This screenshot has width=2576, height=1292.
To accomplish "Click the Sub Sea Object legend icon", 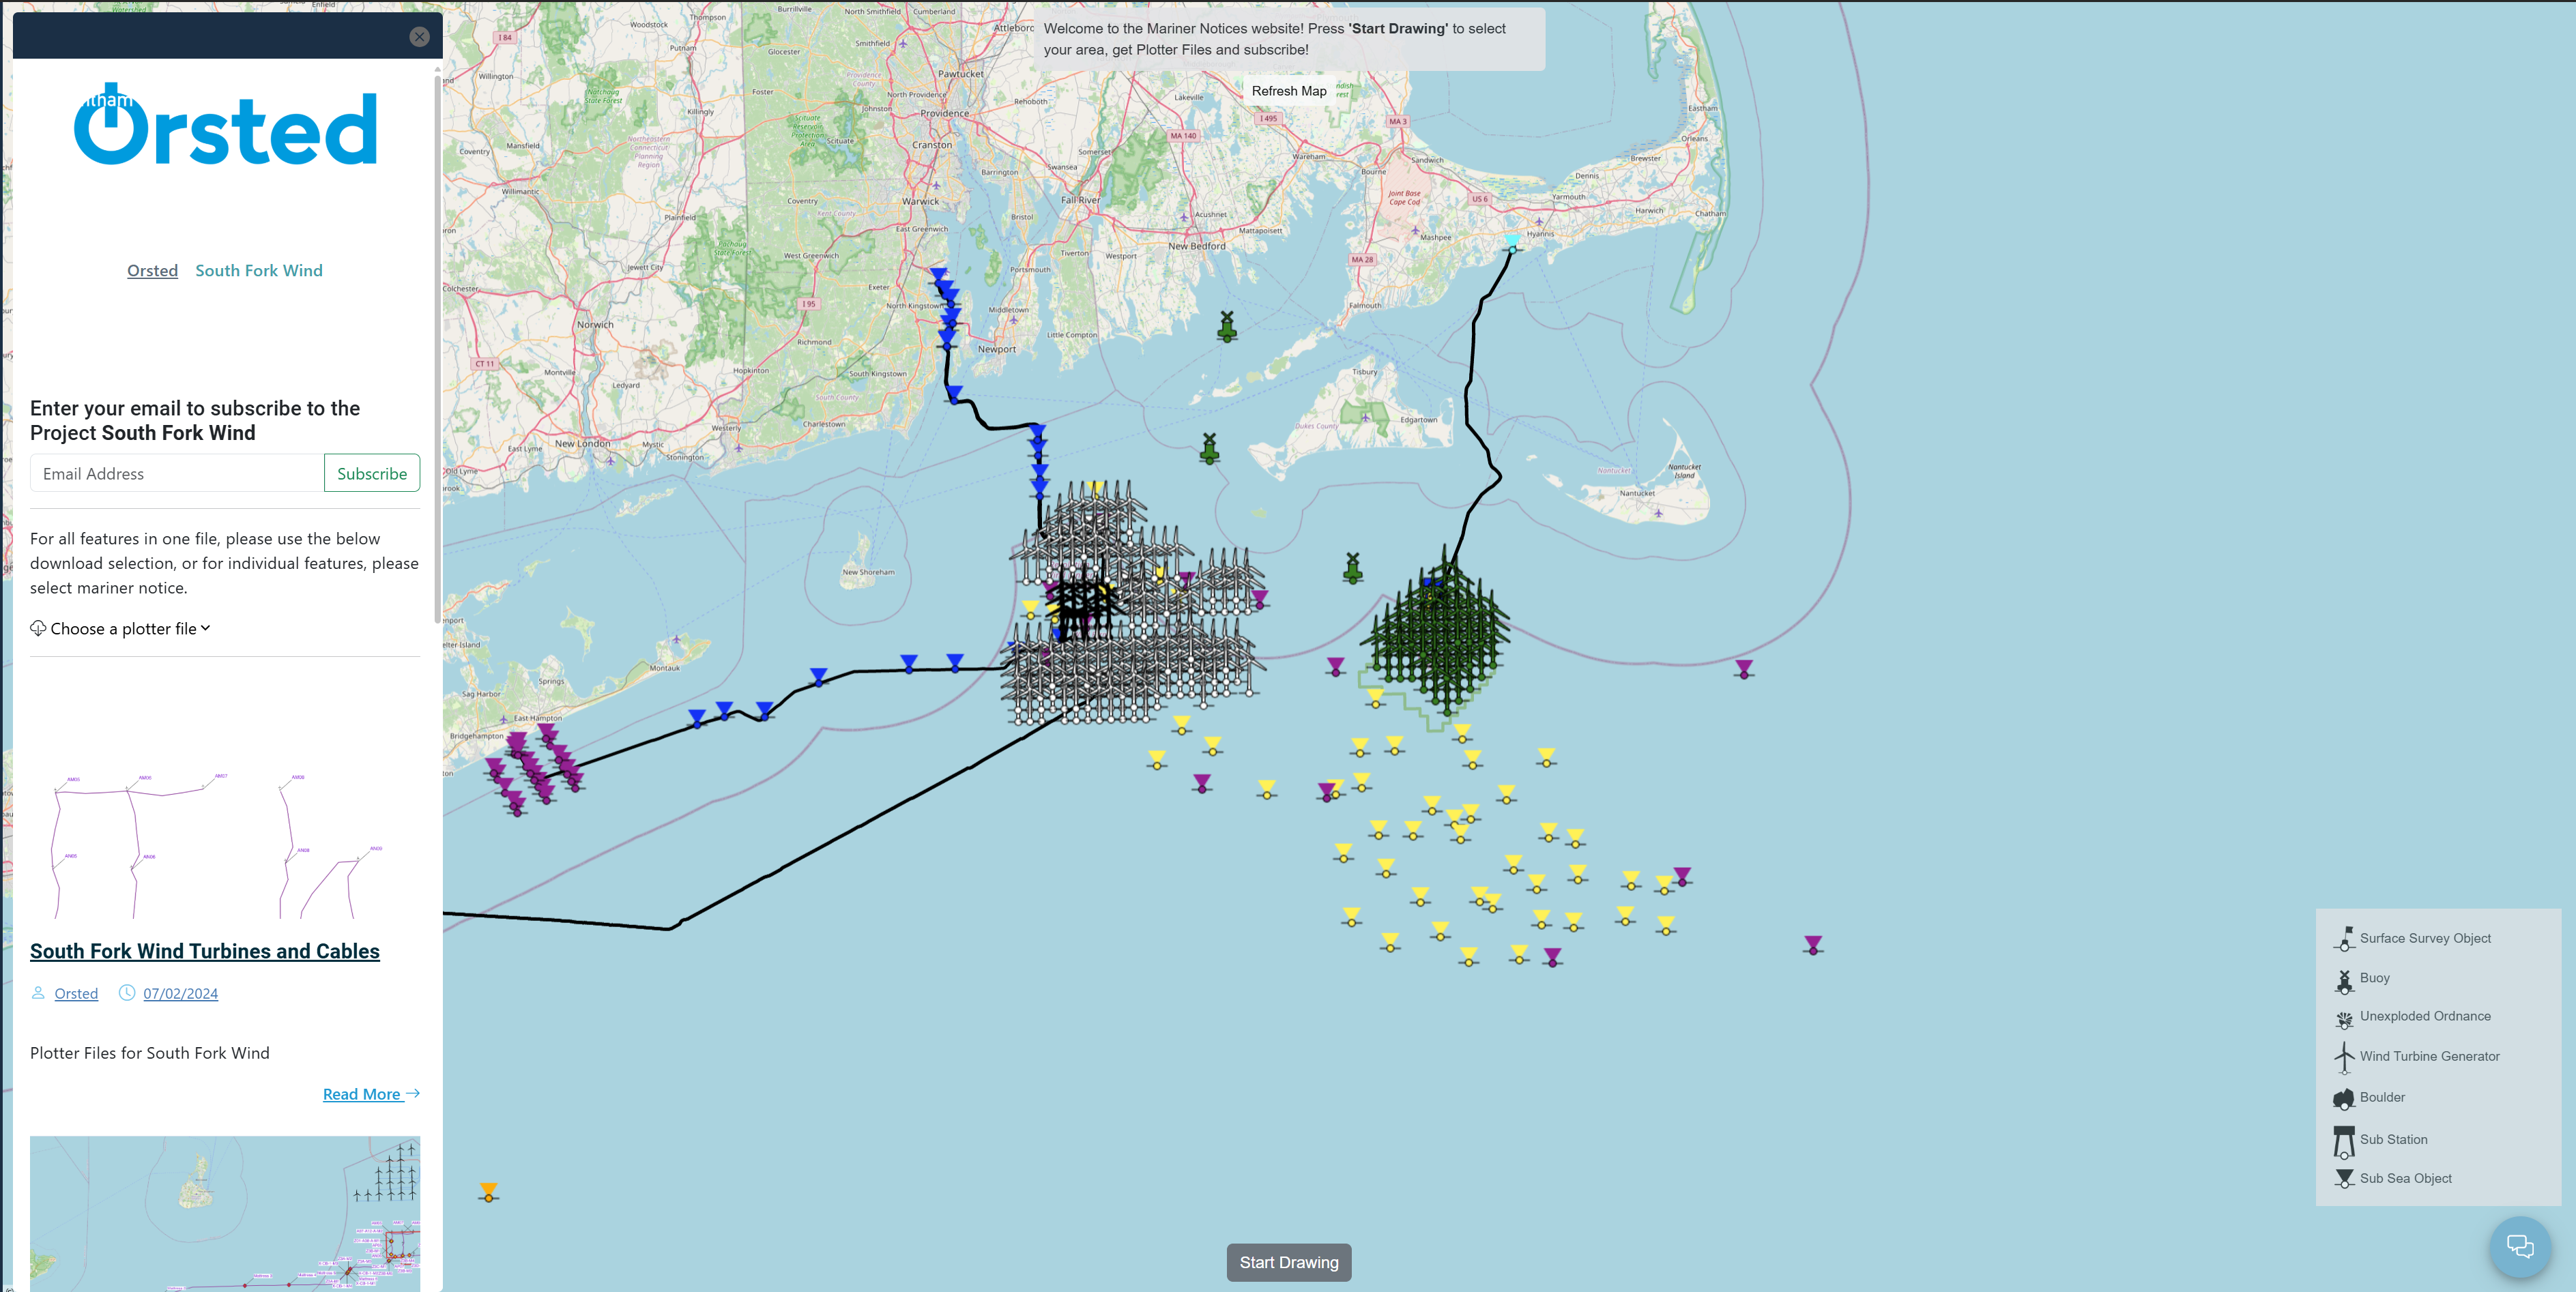I will tap(2344, 1179).
